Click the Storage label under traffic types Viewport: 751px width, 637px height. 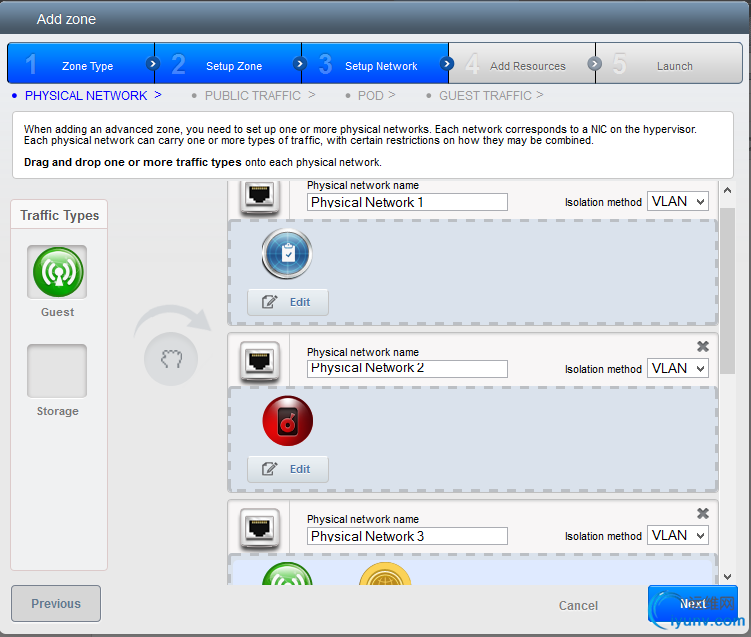[57, 411]
